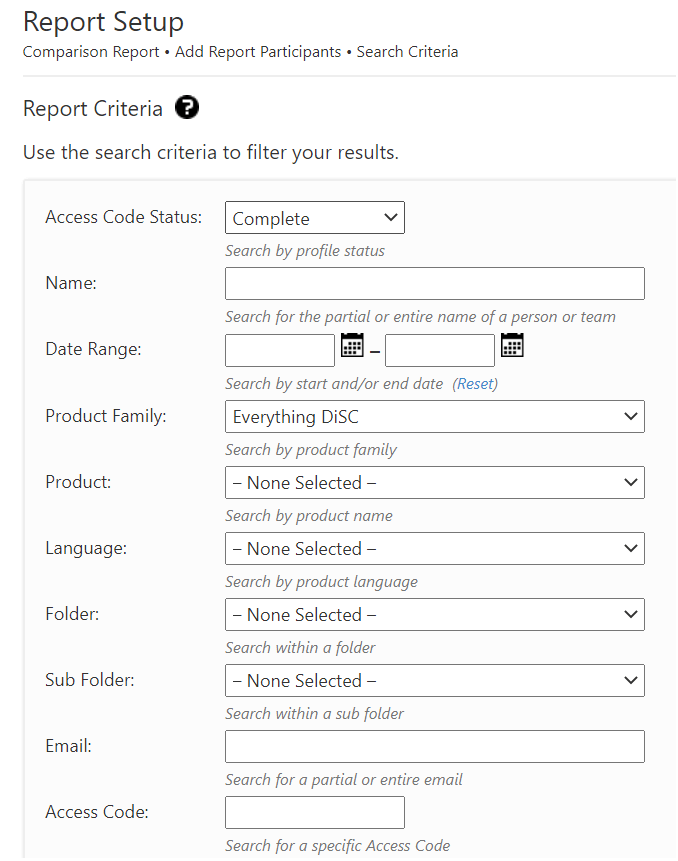The image size is (678, 861).
Task: Focus the Access Code input field
Action: pos(315,812)
